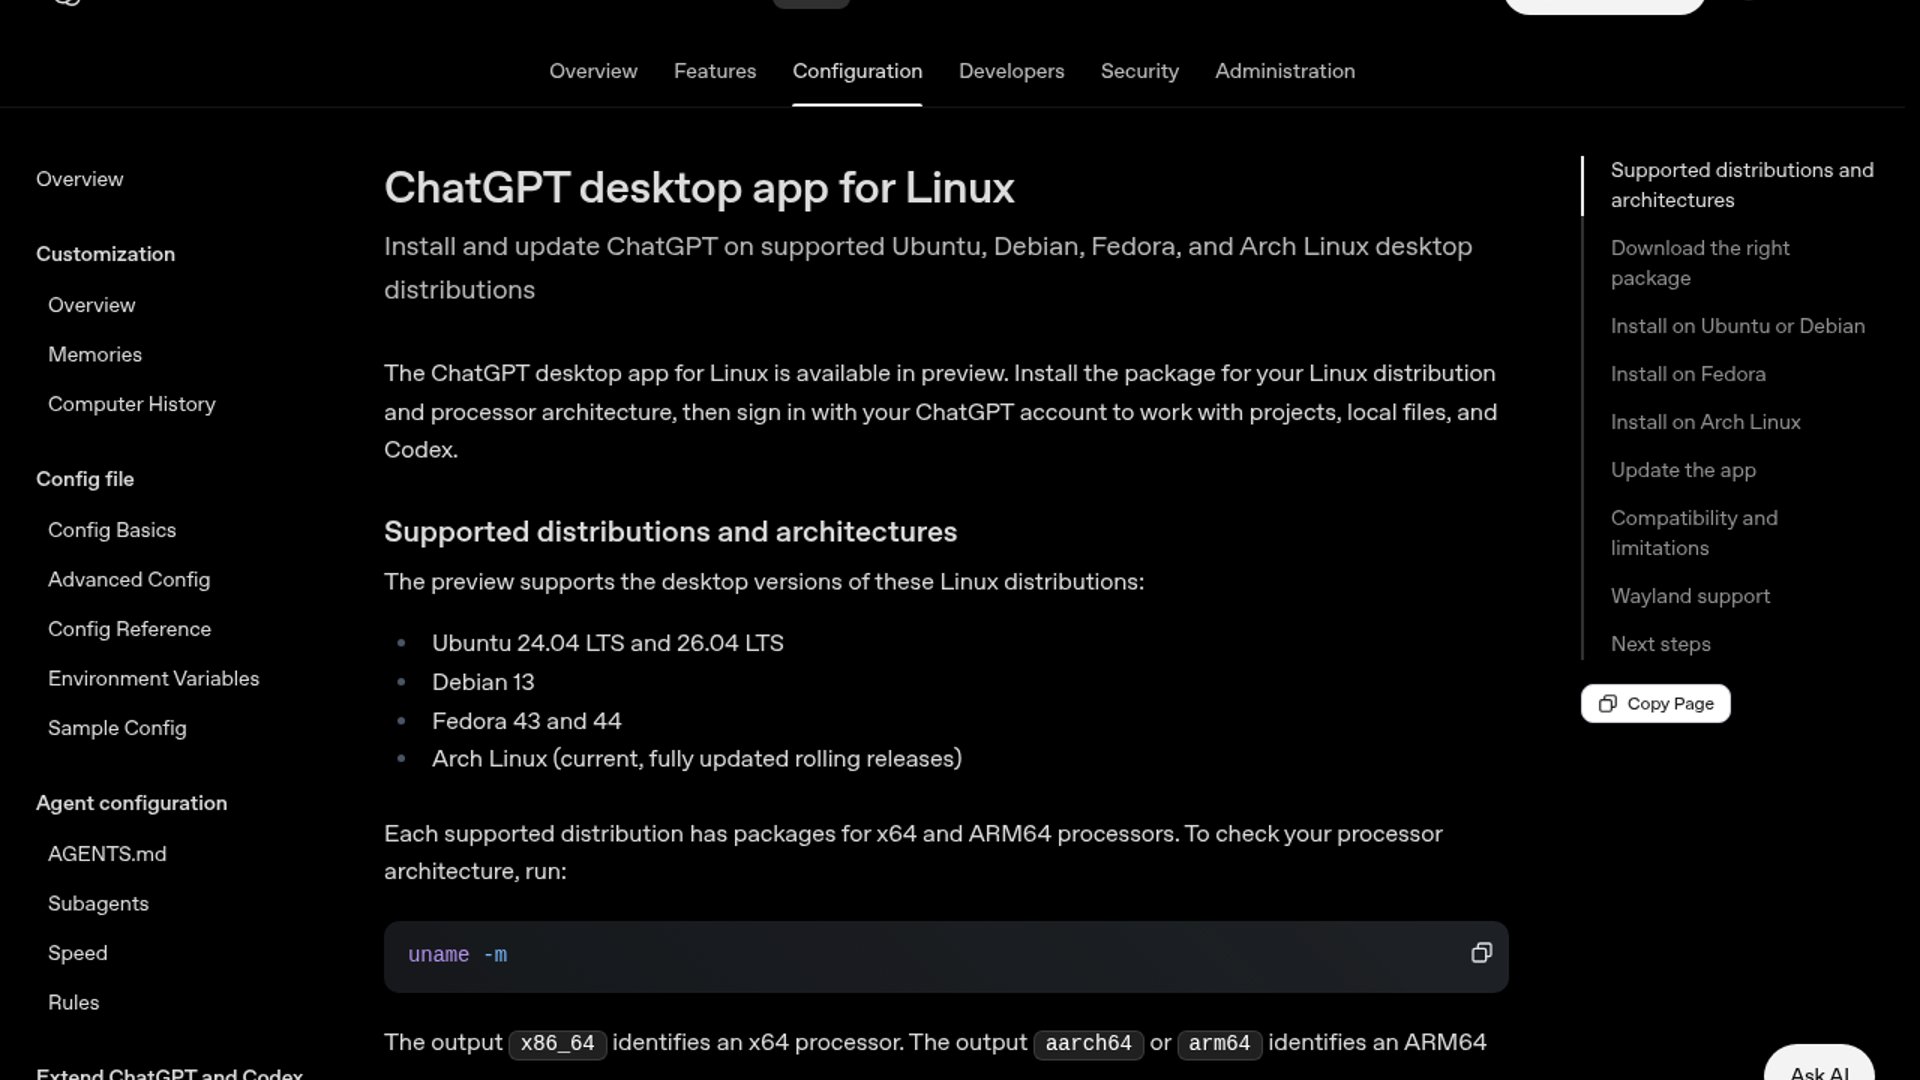1920x1080 pixels.
Task: Open the Overview top navigation tab
Action: coord(593,71)
